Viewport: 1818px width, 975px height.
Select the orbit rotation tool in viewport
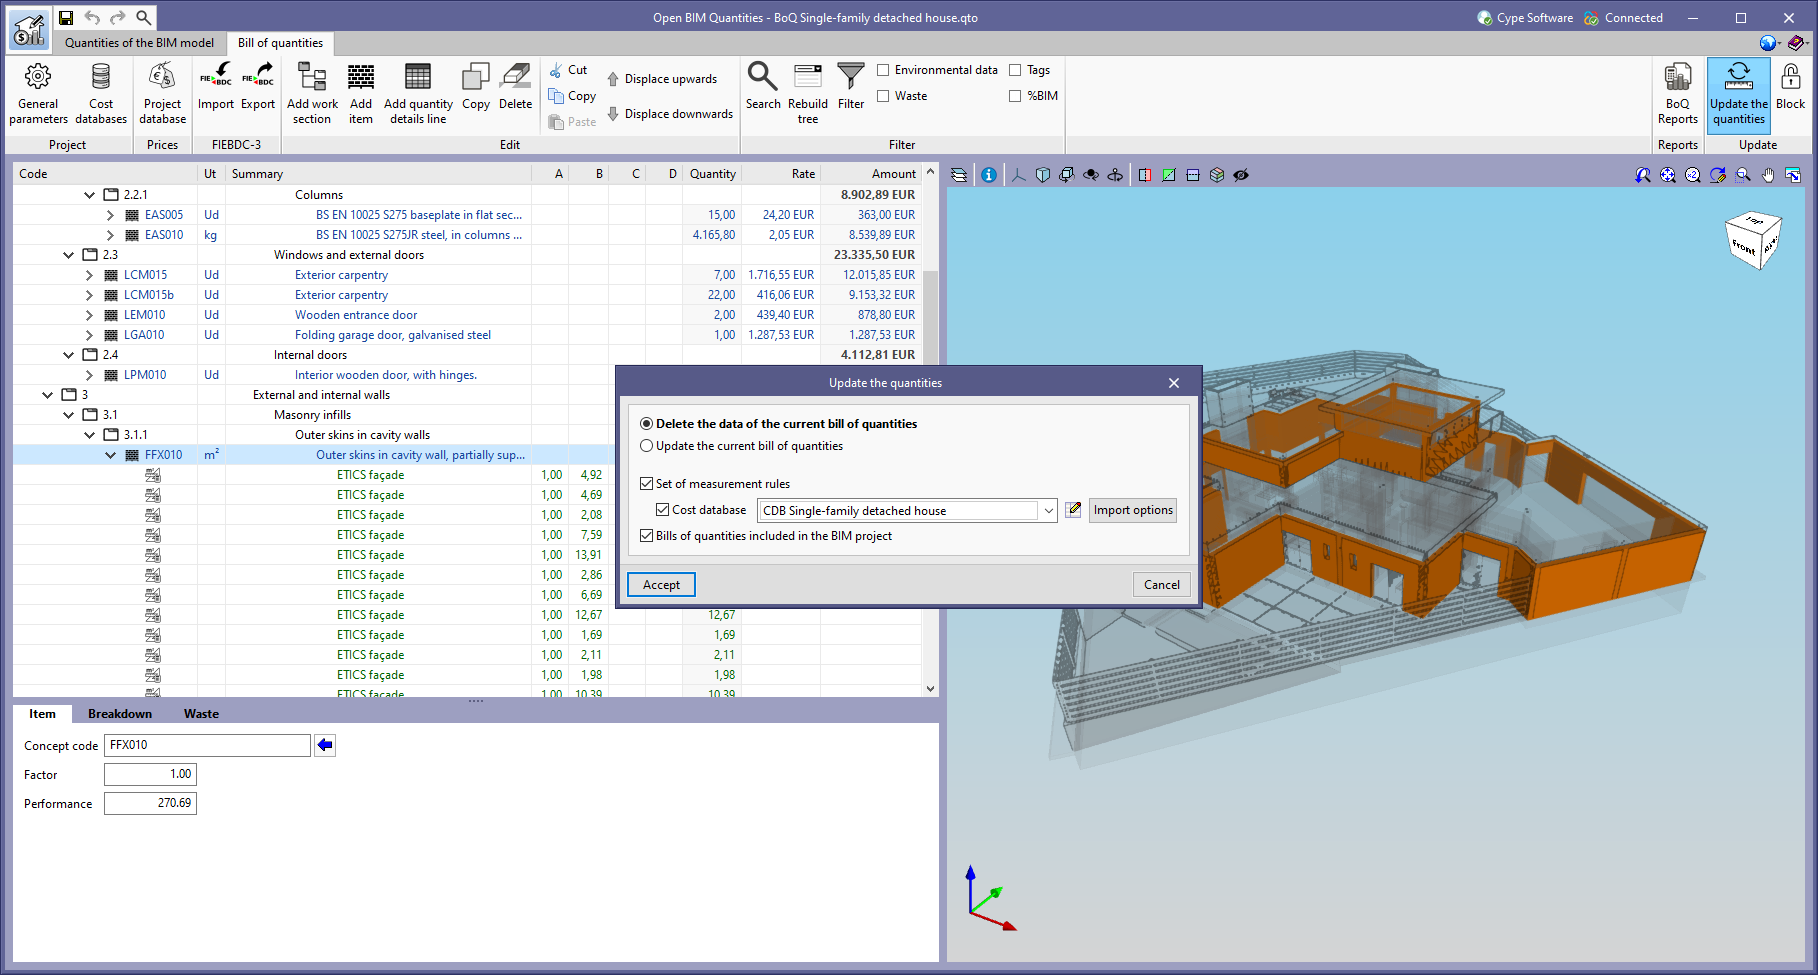pyautogui.click(x=1090, y=175)
